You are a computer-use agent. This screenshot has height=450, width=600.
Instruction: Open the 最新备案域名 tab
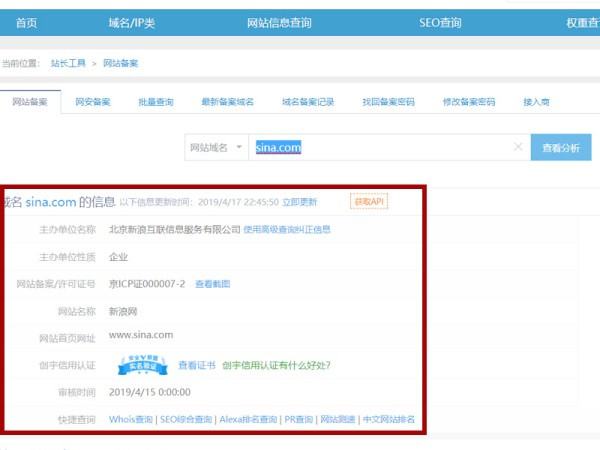(228, 102)
